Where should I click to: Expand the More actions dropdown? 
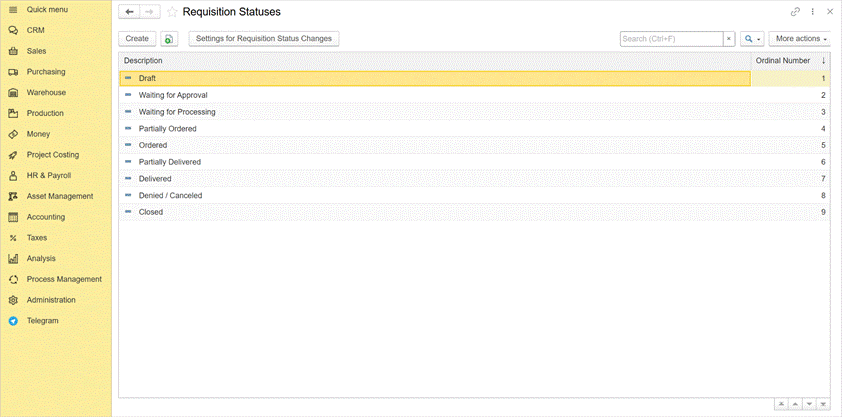(x=800, y=39)
